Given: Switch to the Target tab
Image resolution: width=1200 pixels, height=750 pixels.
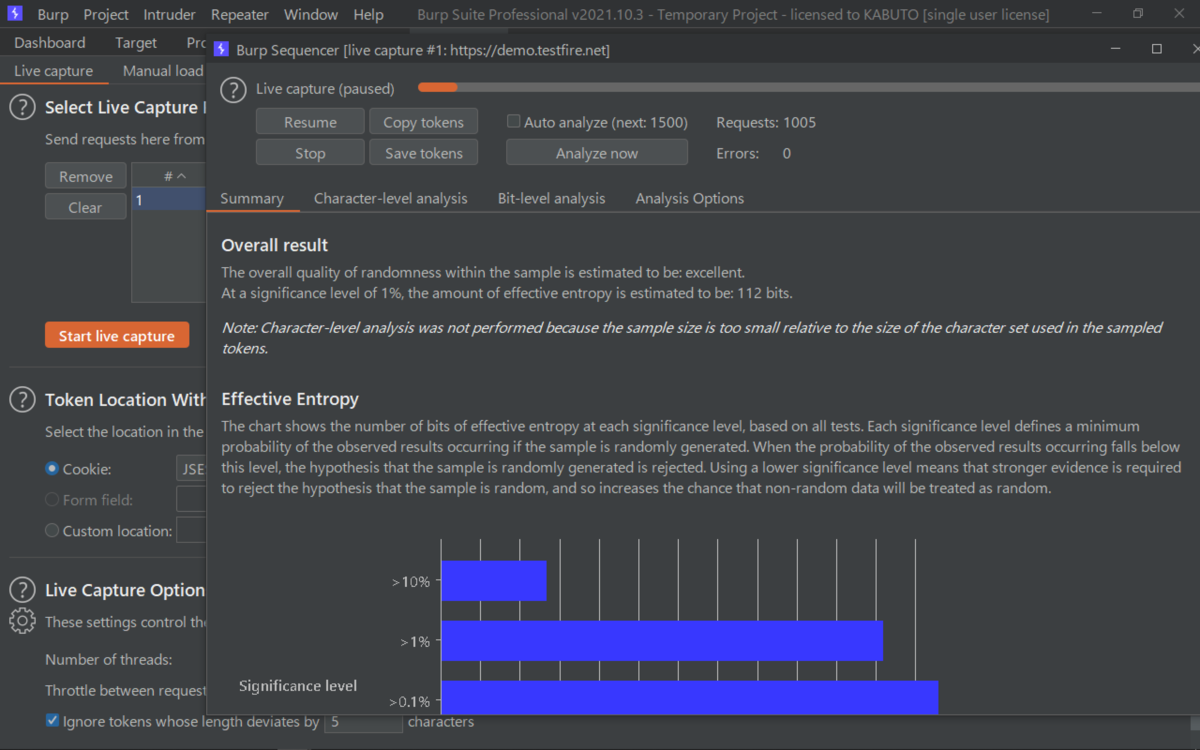Looking at the screenshot, I should pyautogui.click(x=136, y=43).
